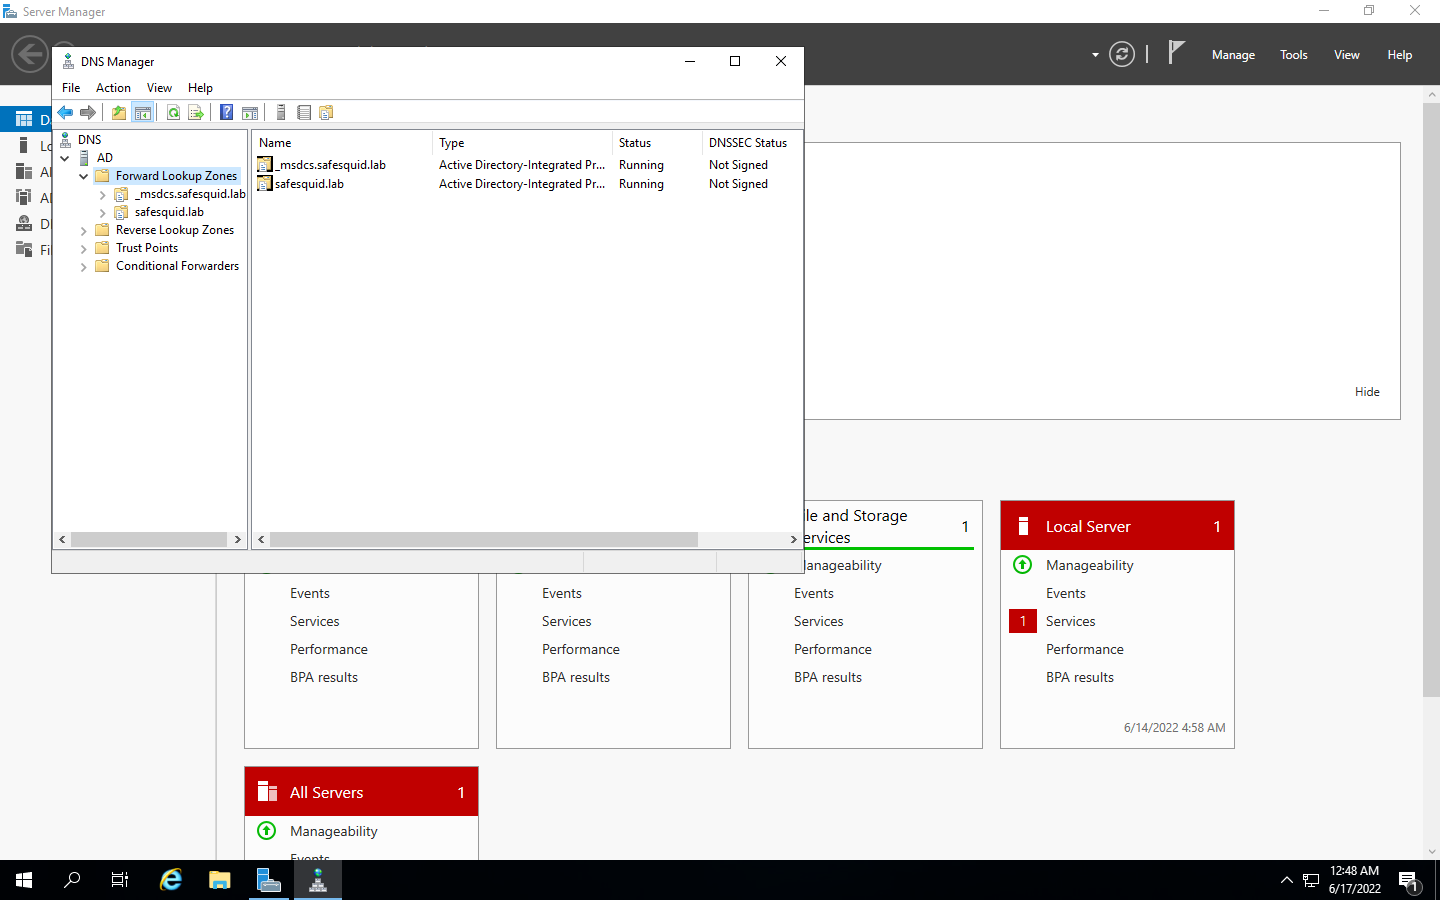Expand the safesquid.lab tree node
This screenshot has height=900, width=1440.
point(102,213)
